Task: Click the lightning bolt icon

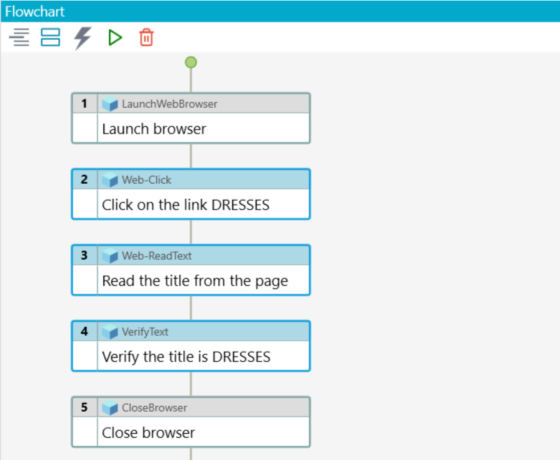Action: [x=82, y=38]
